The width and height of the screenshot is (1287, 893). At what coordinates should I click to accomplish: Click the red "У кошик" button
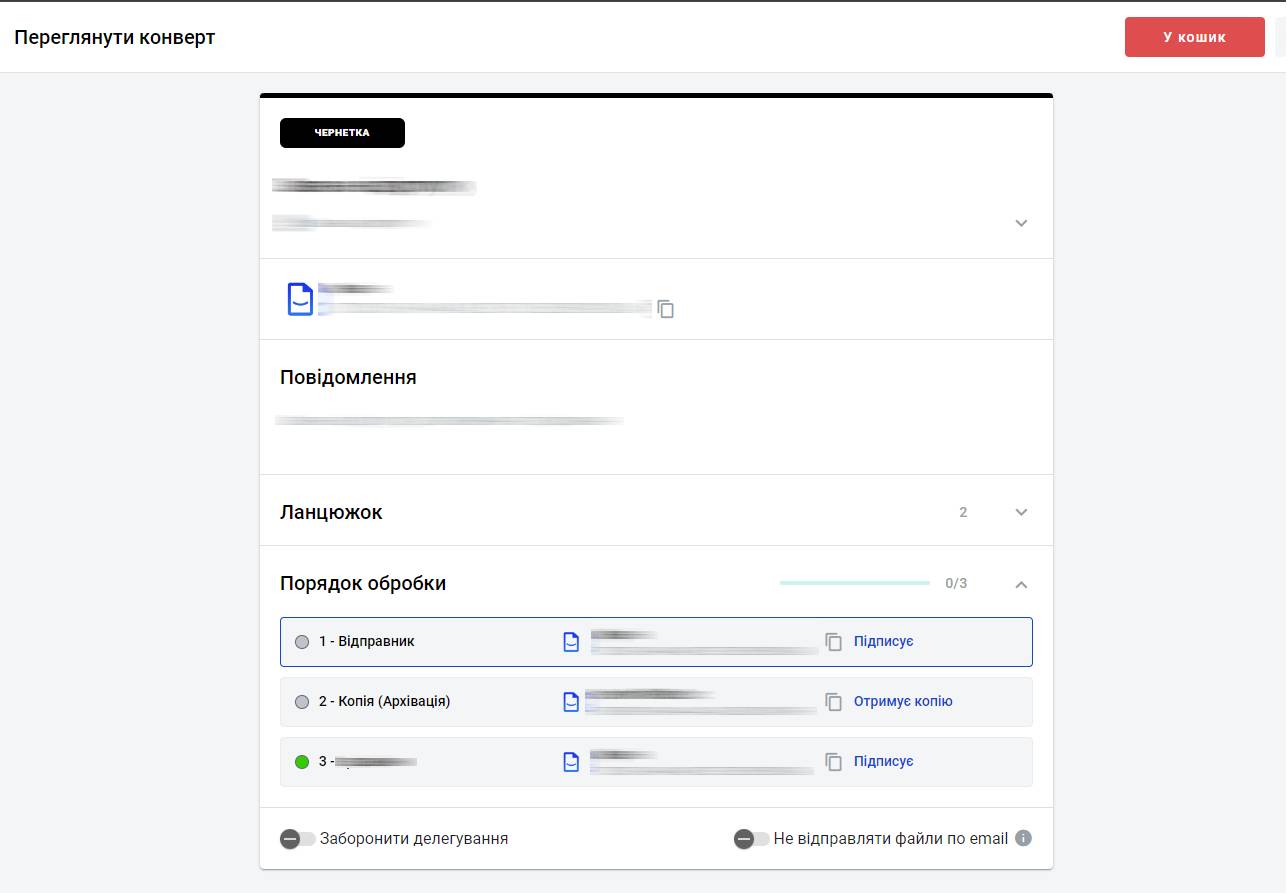pyautogui.click(x=1194, y=37)
